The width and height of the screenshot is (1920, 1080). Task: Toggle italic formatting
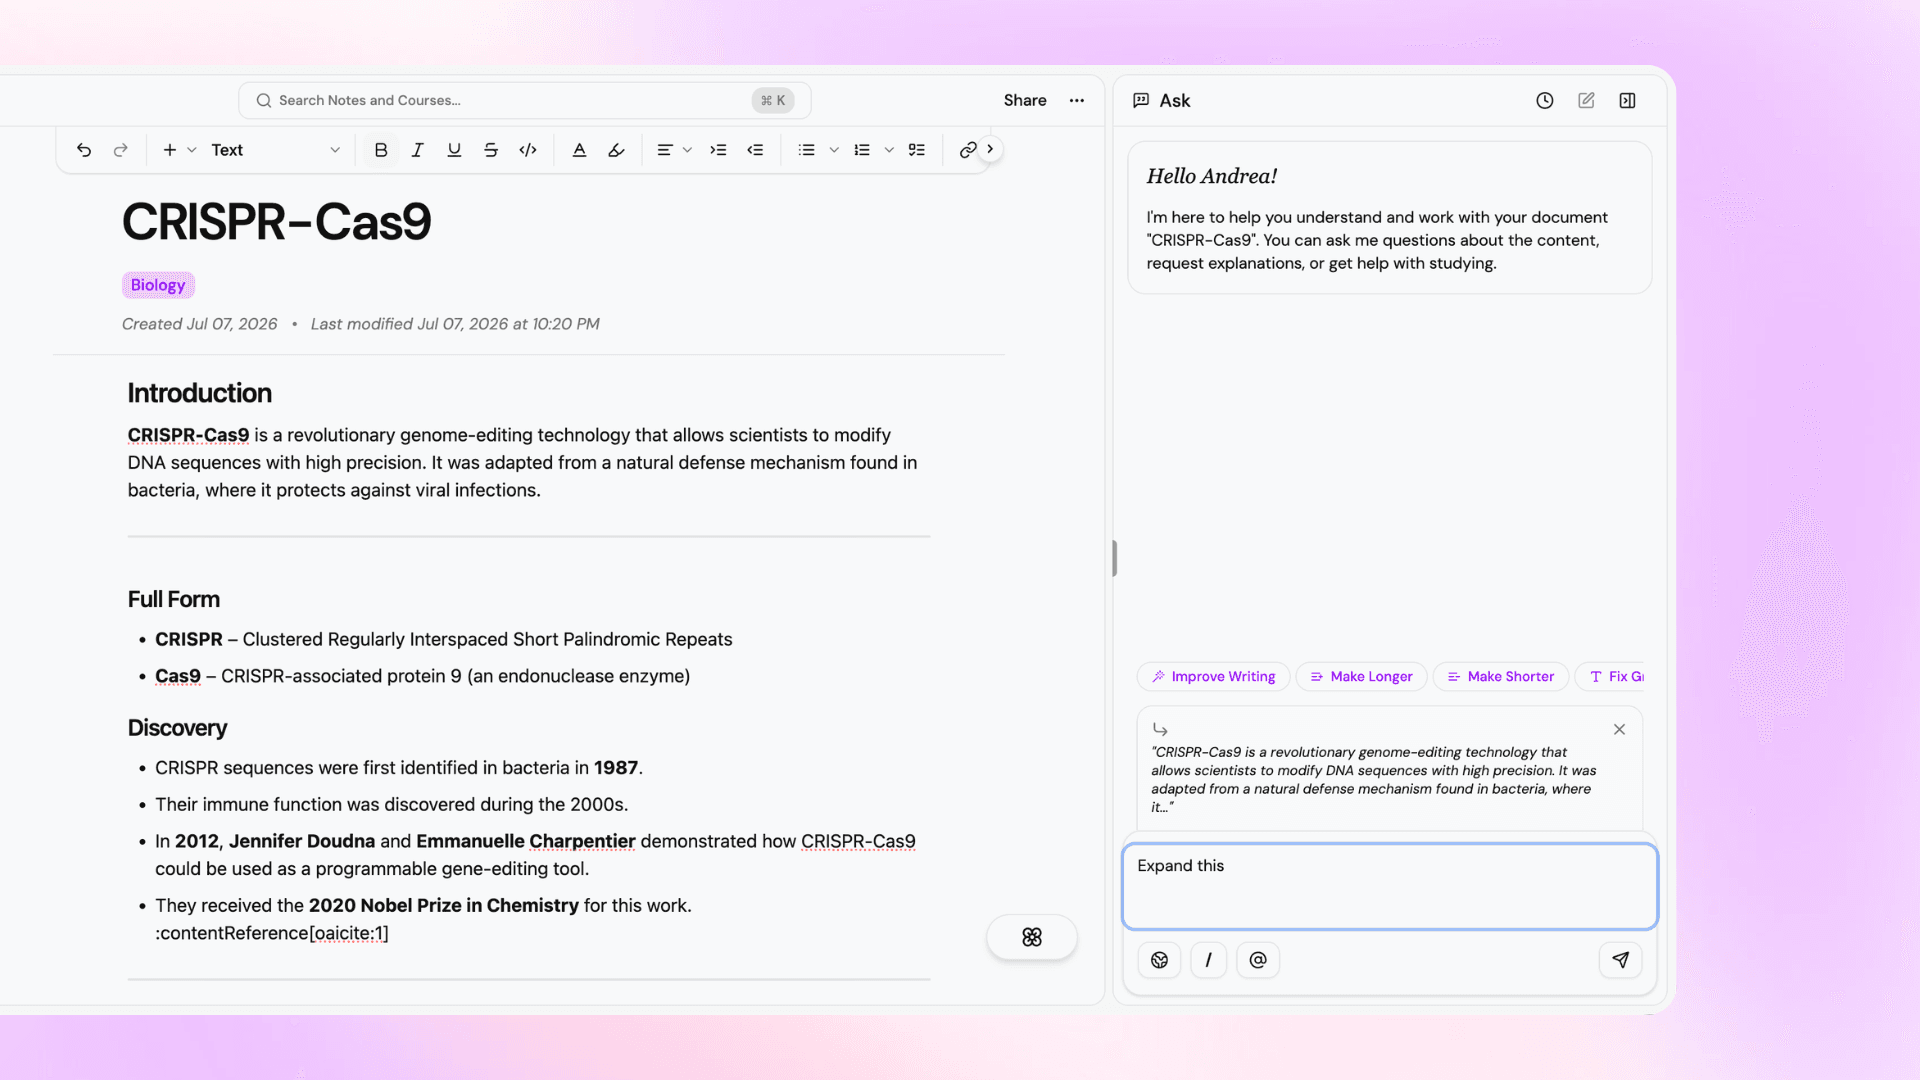418,150
